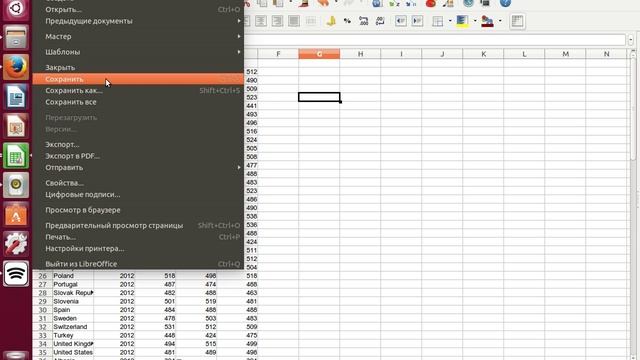Open LibreOffice Impress from the launcher
The height and width of the screenshot is (360, 640).
point(16,126)
